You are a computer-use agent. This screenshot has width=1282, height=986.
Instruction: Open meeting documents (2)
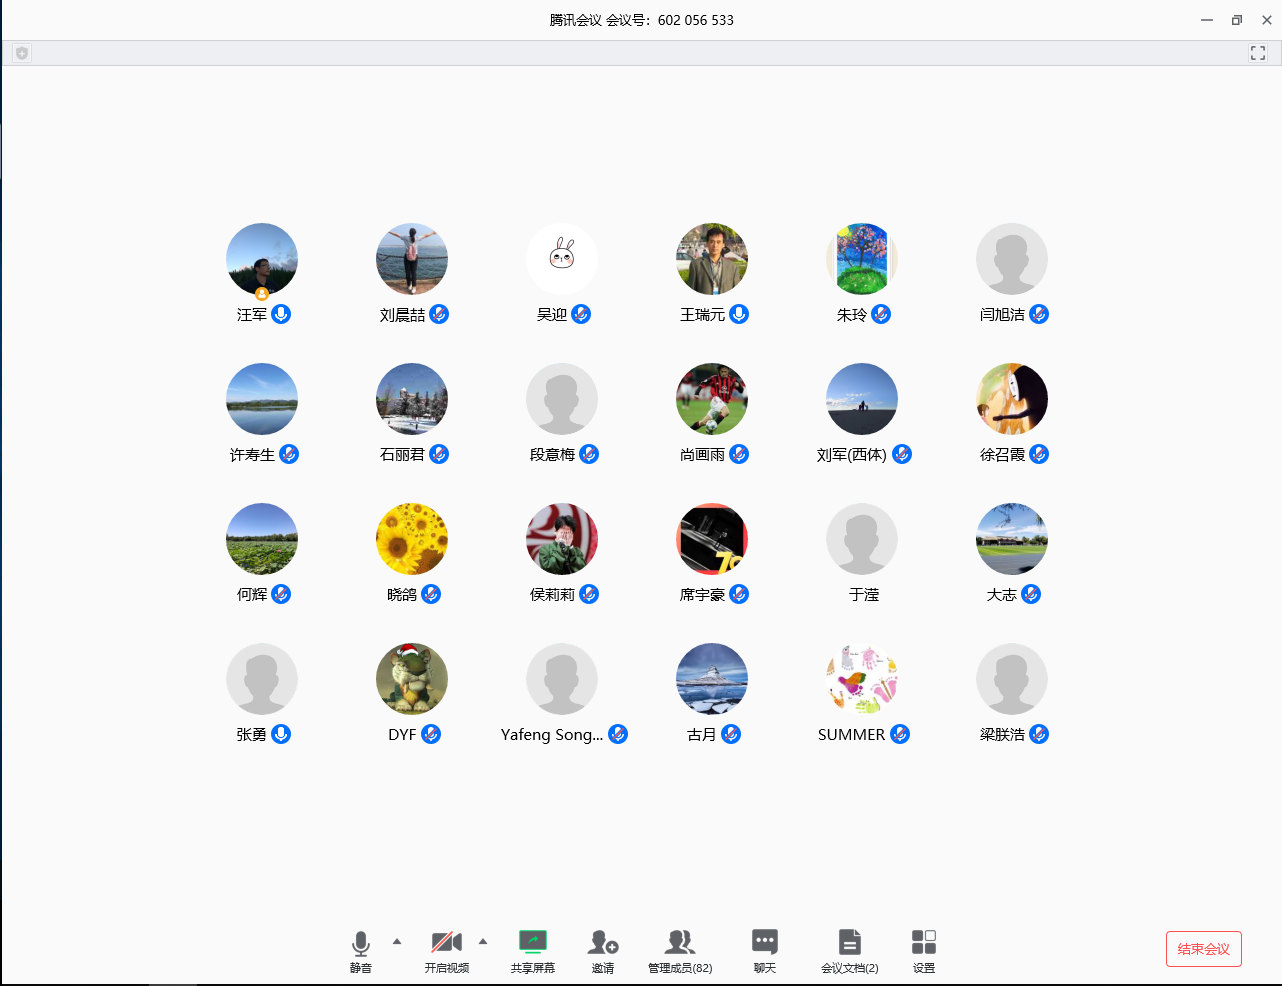[849, 943]
